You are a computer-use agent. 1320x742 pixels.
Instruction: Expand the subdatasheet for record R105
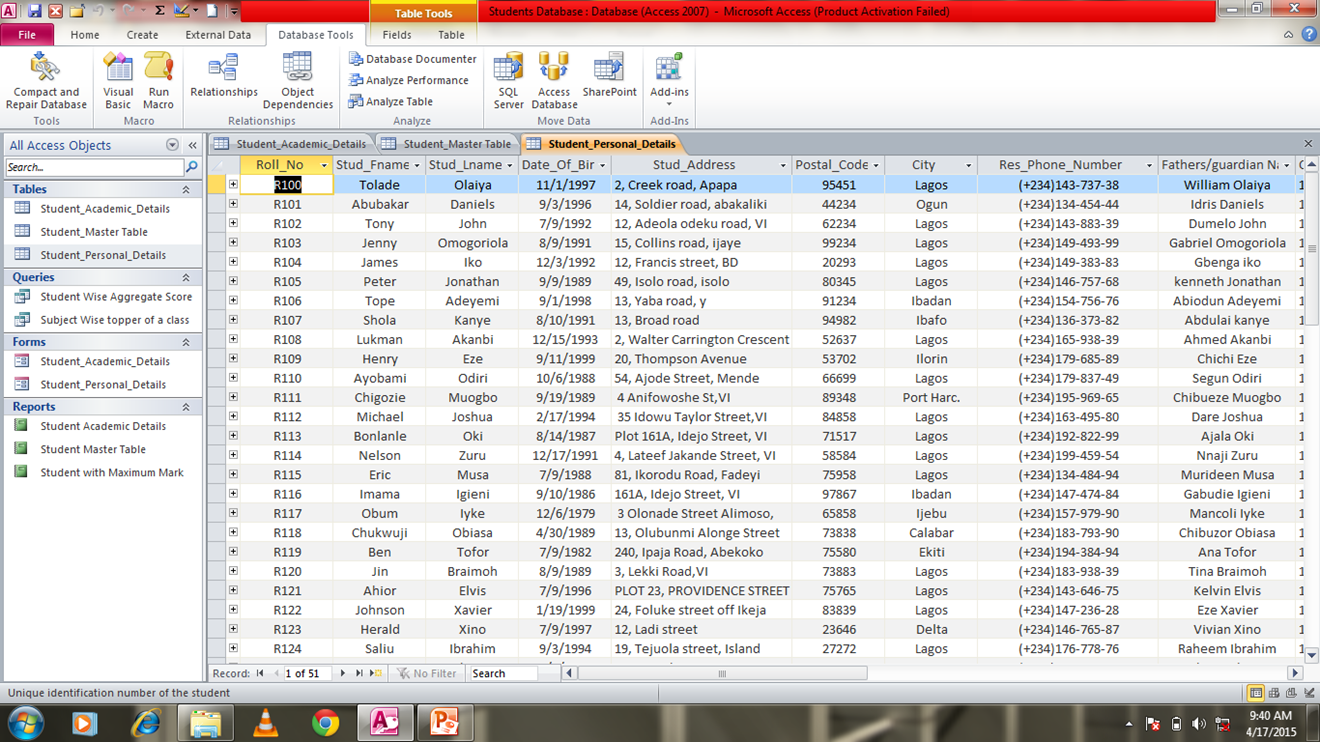coord(232,281)
